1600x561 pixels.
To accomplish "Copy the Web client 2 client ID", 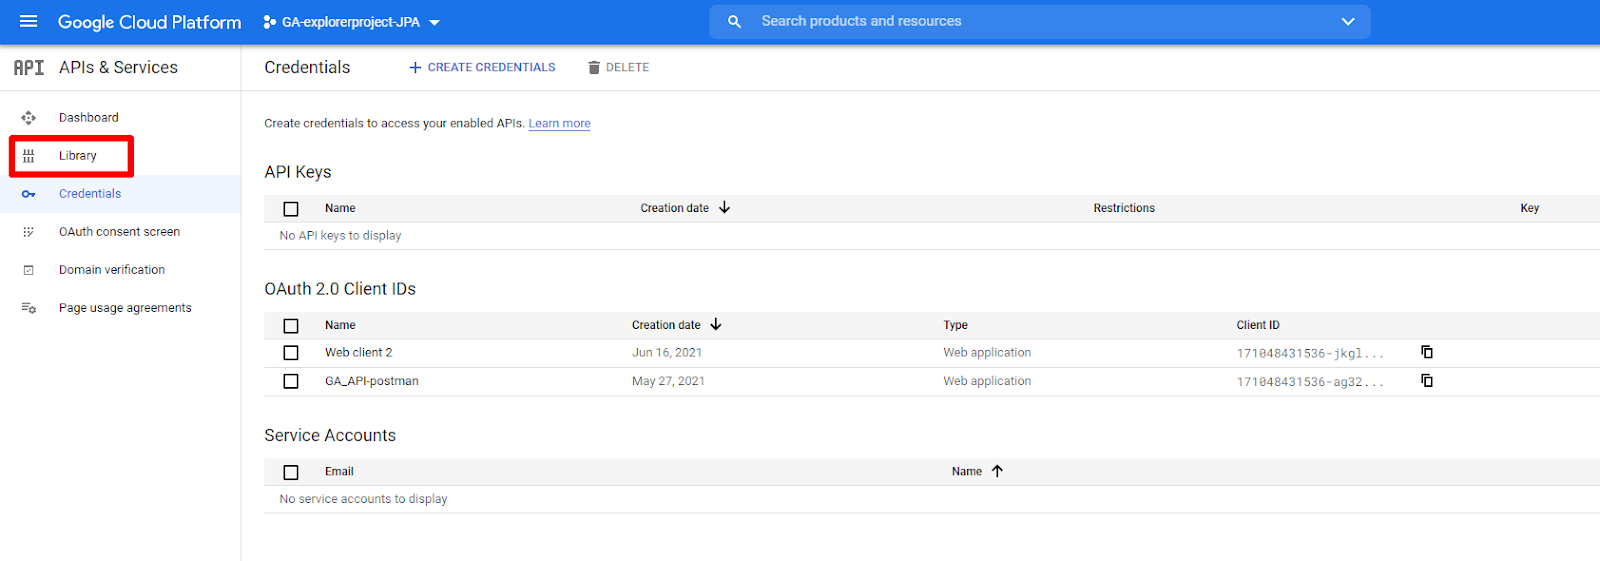I will 1427,352.
